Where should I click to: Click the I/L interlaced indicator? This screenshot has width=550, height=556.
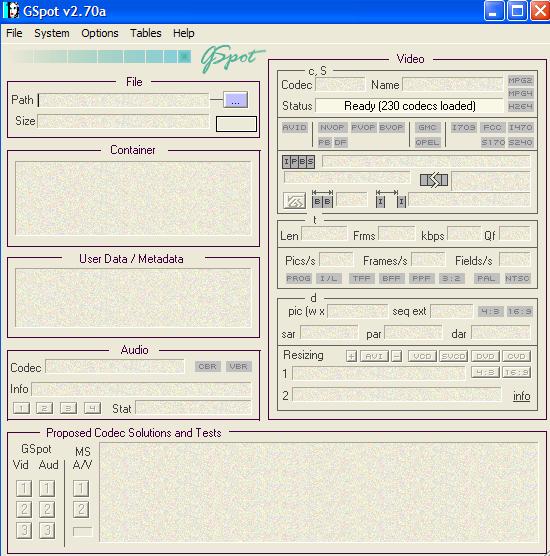329,278
